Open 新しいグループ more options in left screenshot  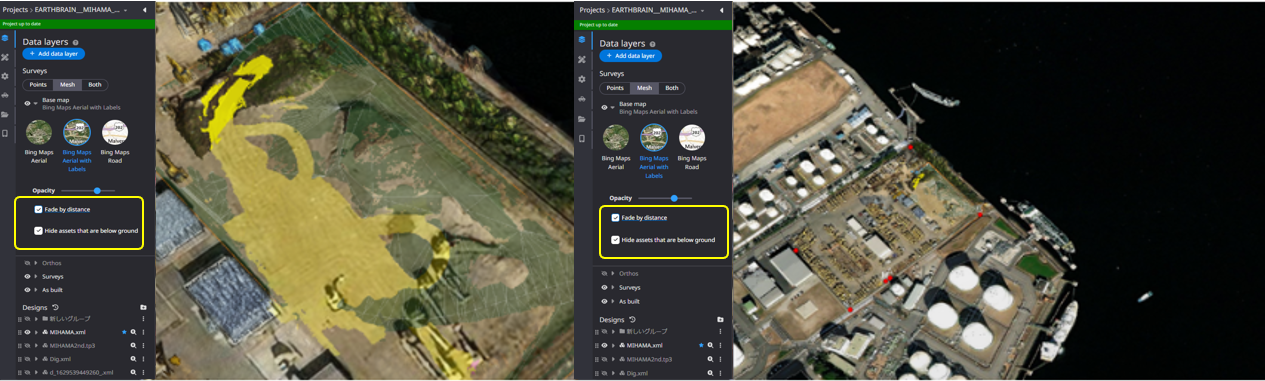pyautogui.click(x=143, y=318)
